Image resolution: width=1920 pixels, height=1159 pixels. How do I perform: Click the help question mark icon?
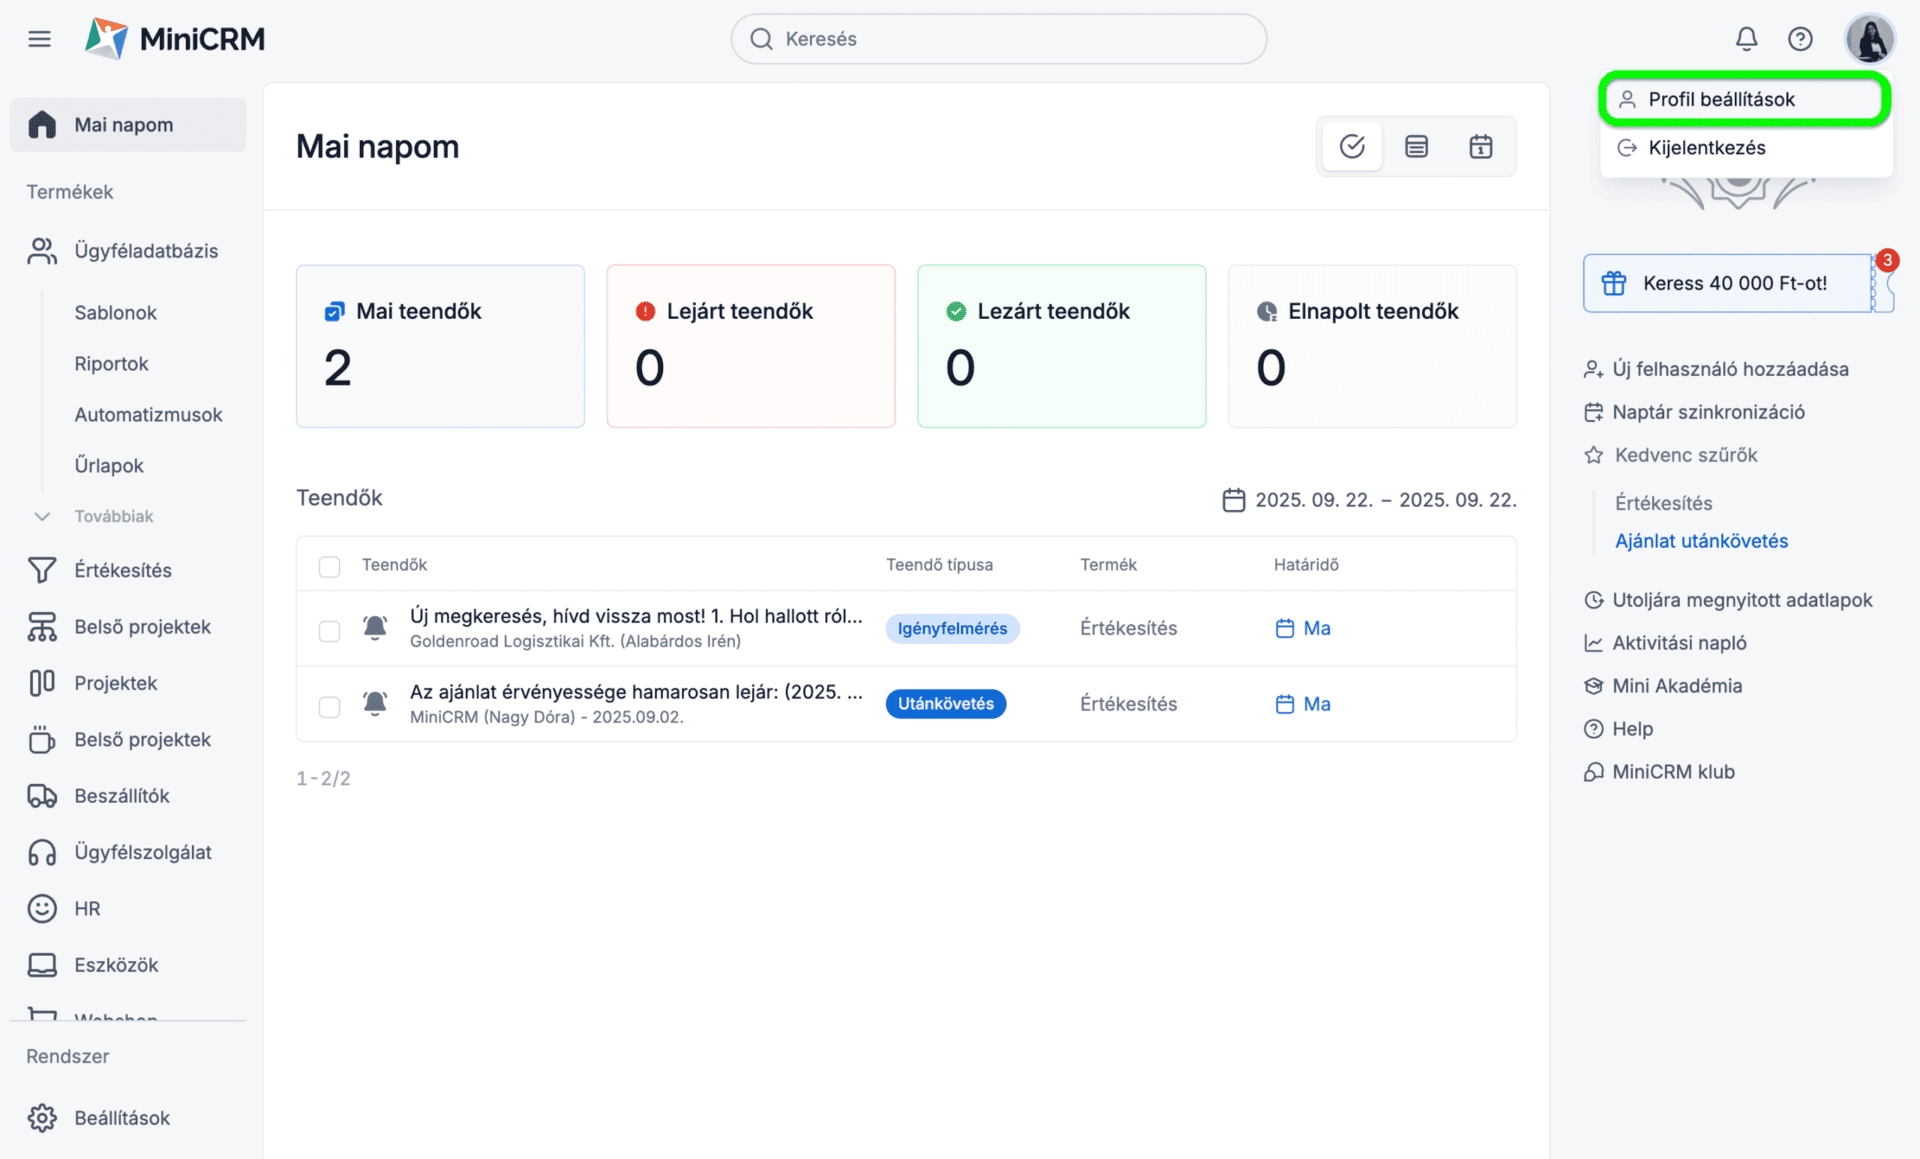pos(1800,39)
